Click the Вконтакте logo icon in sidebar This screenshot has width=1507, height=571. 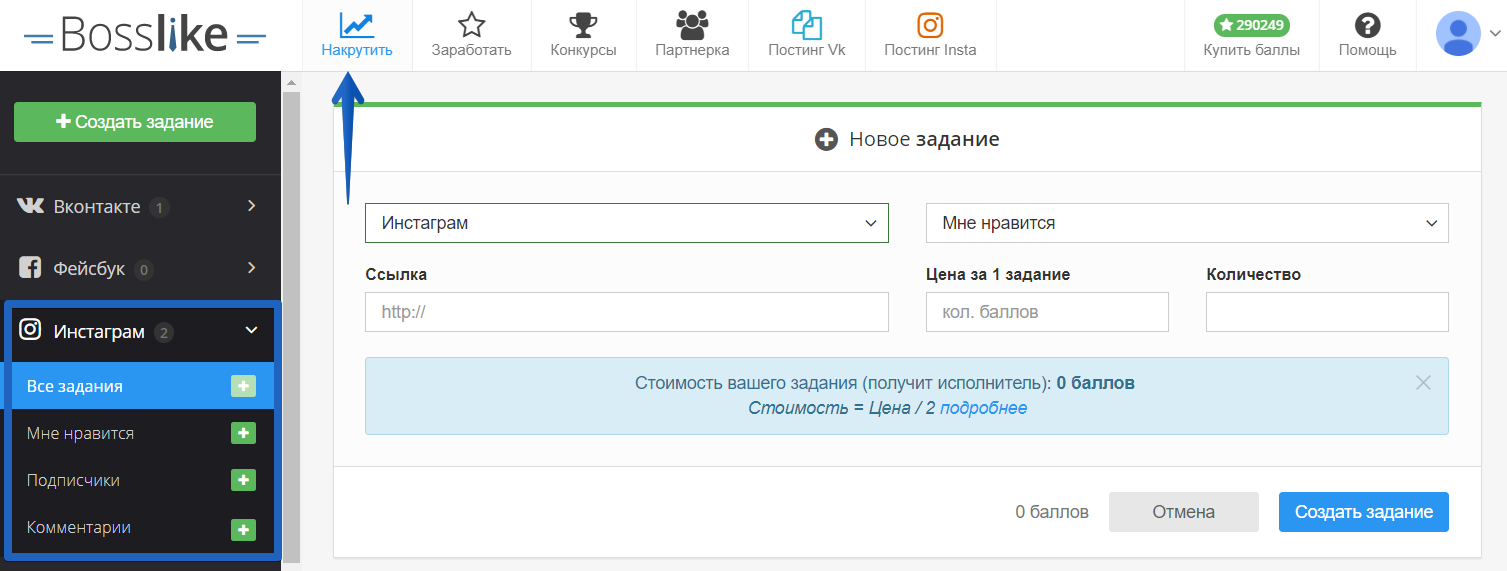pos(31,206)
